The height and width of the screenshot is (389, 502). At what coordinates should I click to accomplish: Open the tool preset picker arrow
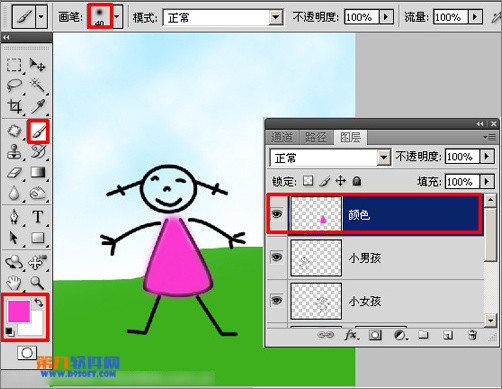point(41,16)
